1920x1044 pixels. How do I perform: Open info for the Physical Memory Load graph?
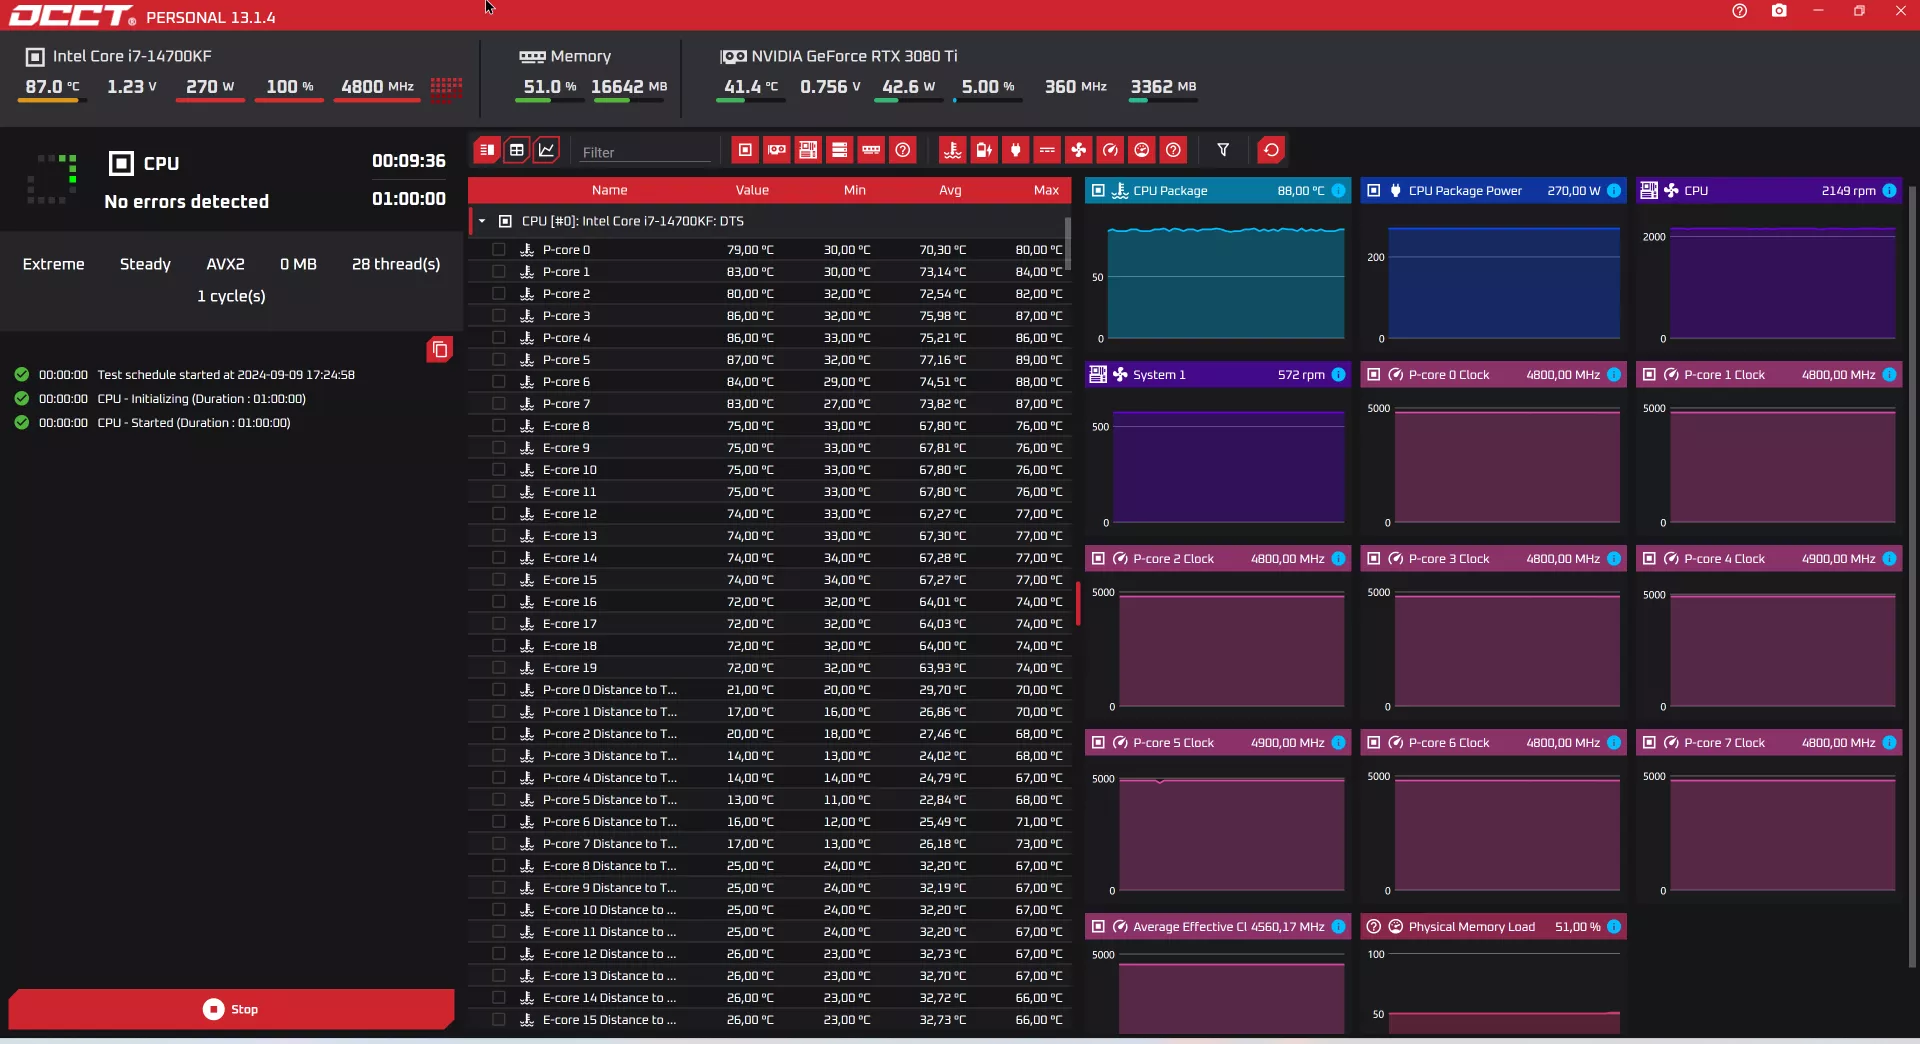tap(1614, 926)
